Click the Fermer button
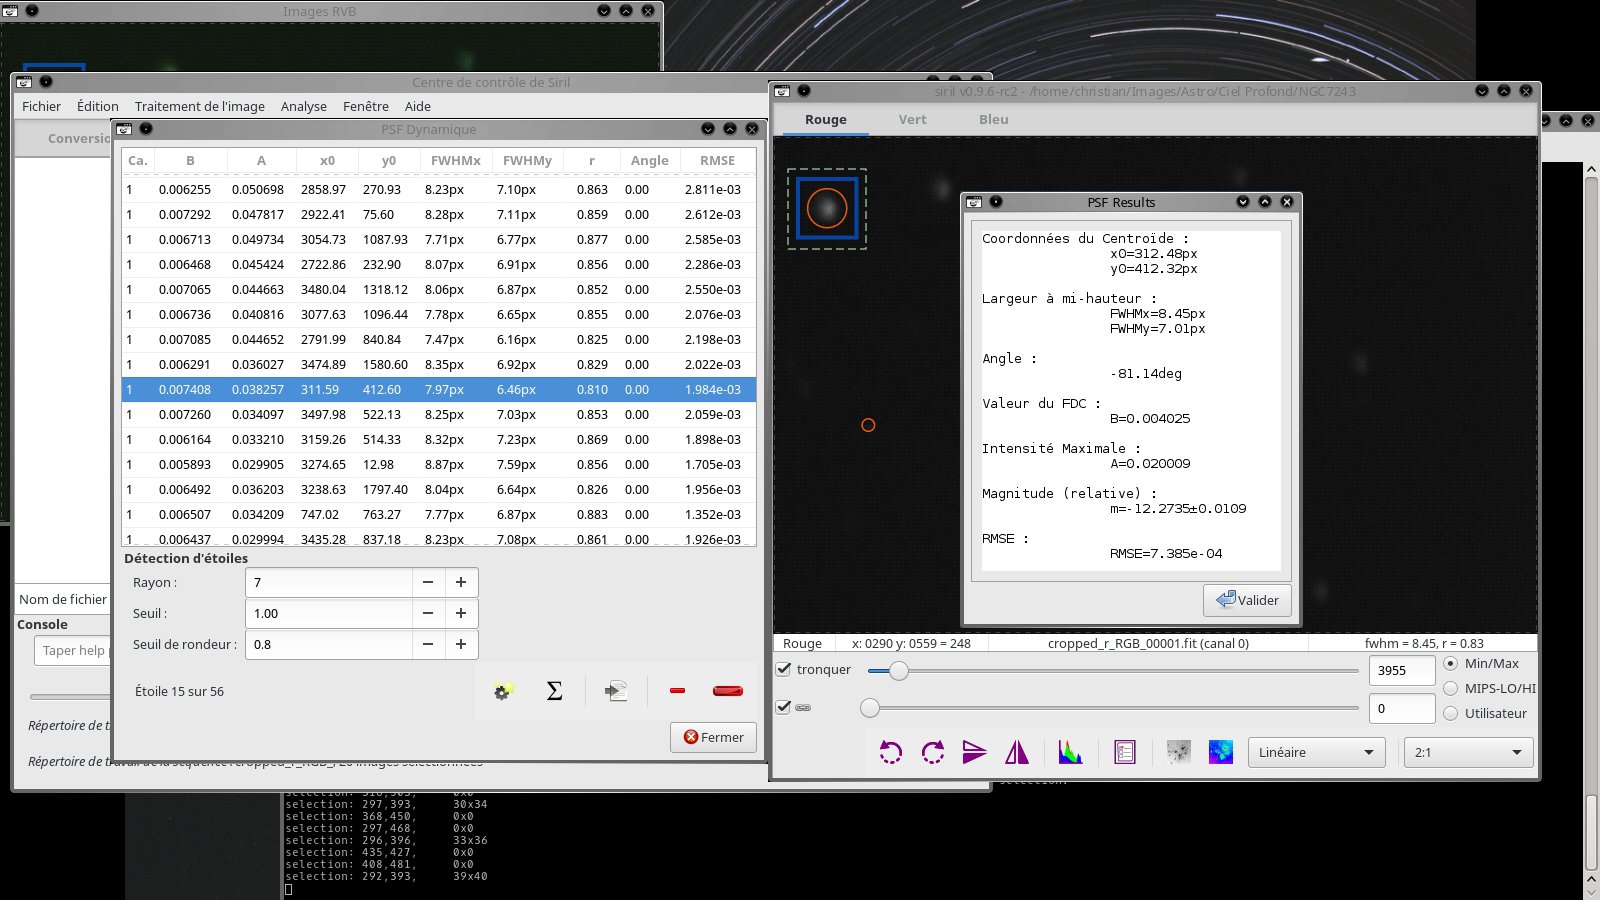 pos(713,737)
